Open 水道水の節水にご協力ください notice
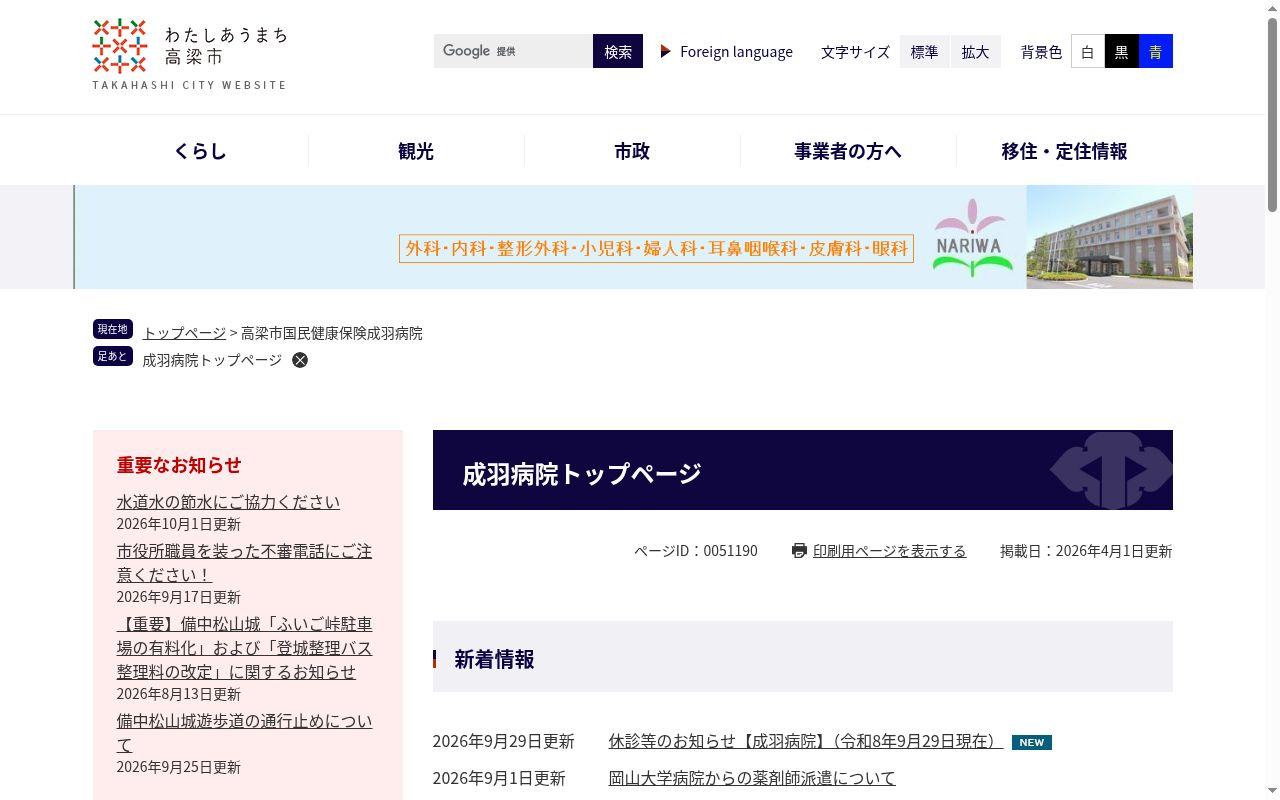 (228, 502)
